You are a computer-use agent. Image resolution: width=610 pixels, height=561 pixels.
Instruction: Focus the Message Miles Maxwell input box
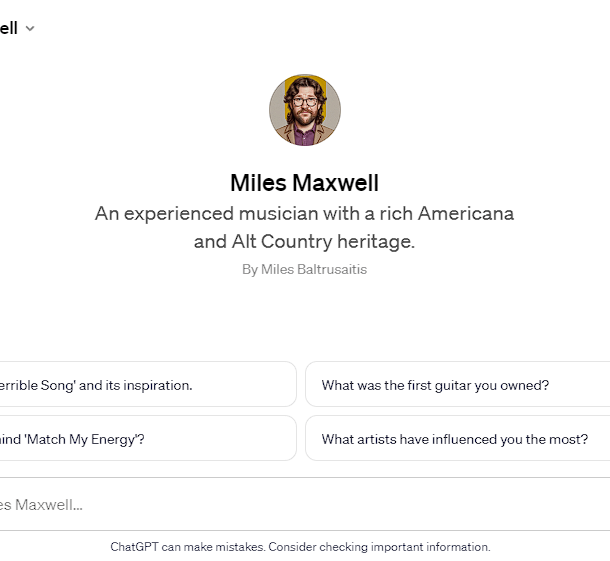(305, 504)
